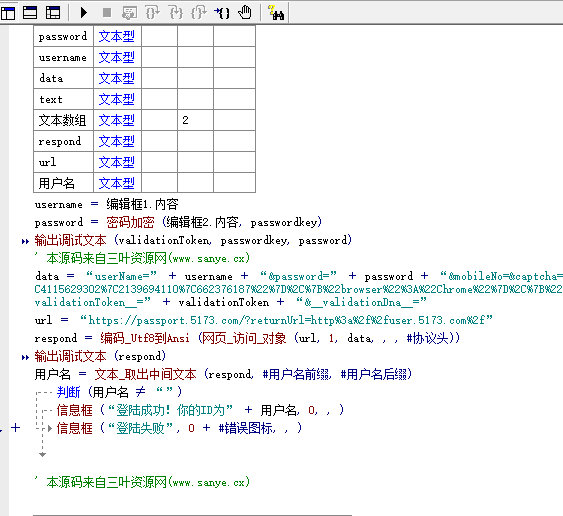Viewport: 563px width, 516px height.
Task: Click 文本型 type in text row
Action: coord(117,99)
